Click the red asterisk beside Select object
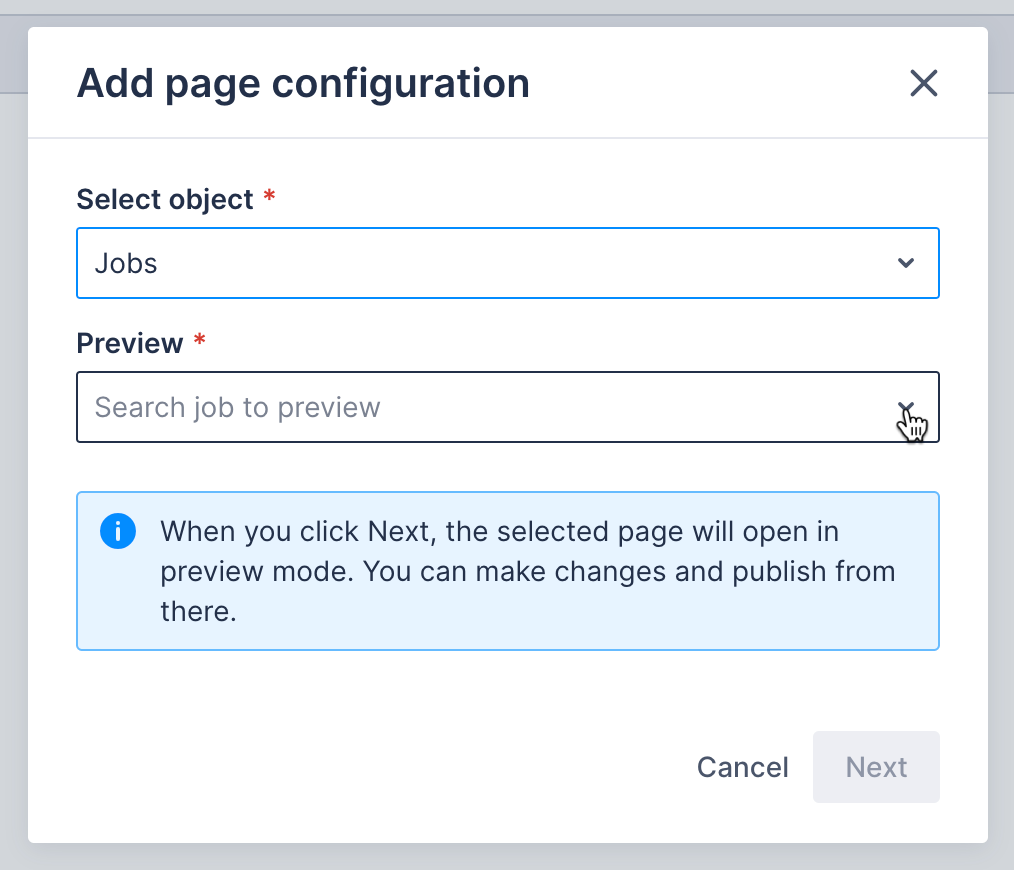Viewport: 1014px width, 870px height. pyautogui.click(x=268, y=196)
